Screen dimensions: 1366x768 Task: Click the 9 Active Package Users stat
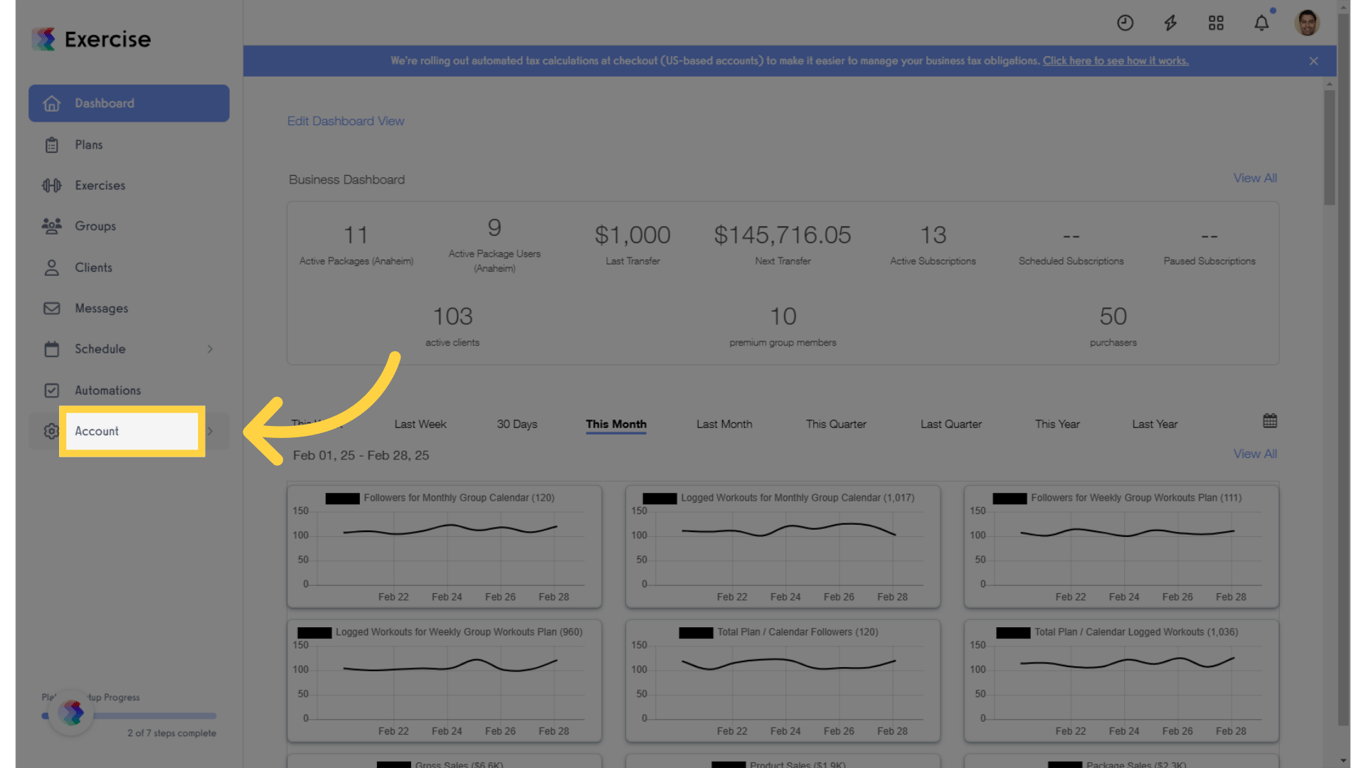494,245
